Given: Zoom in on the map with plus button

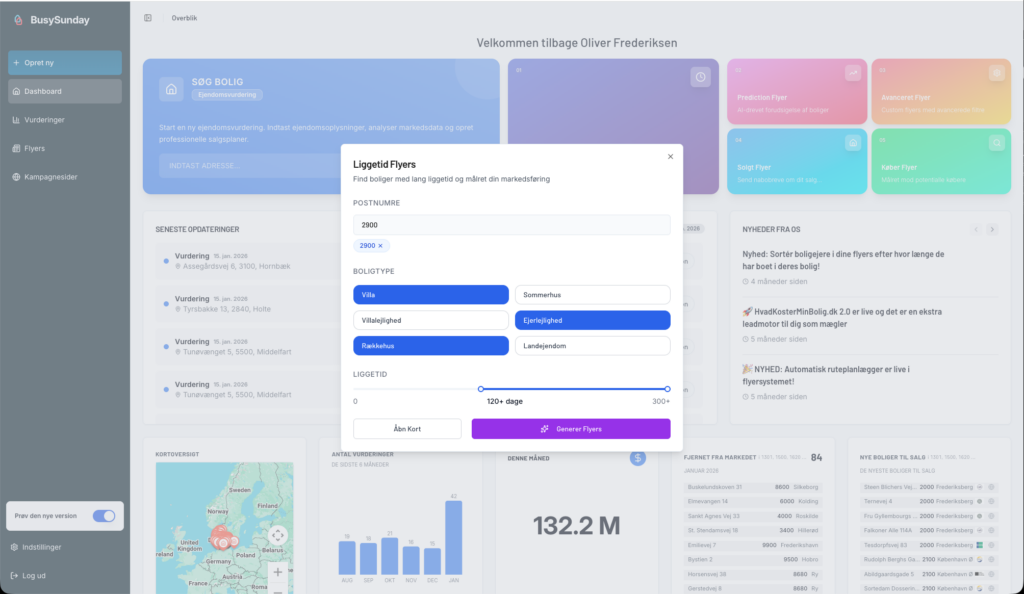Looking at the screenshot, I should 278,572.
